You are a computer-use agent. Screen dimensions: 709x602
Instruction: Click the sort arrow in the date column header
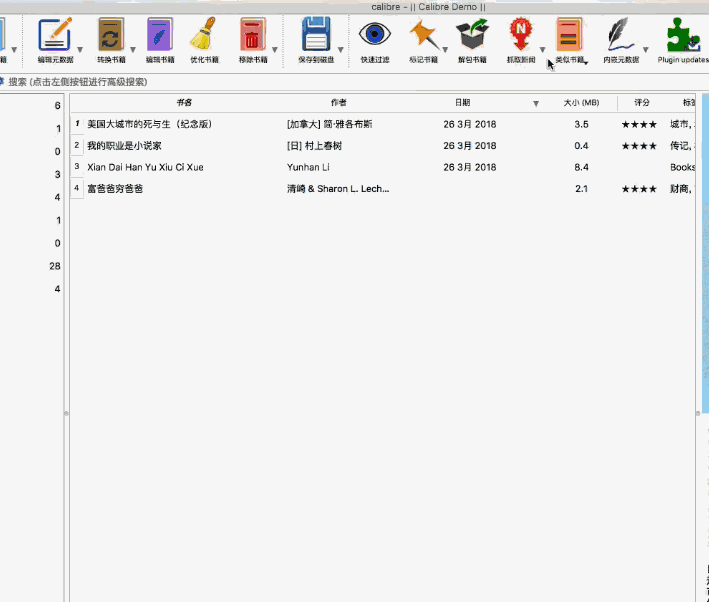pos(536,104)
